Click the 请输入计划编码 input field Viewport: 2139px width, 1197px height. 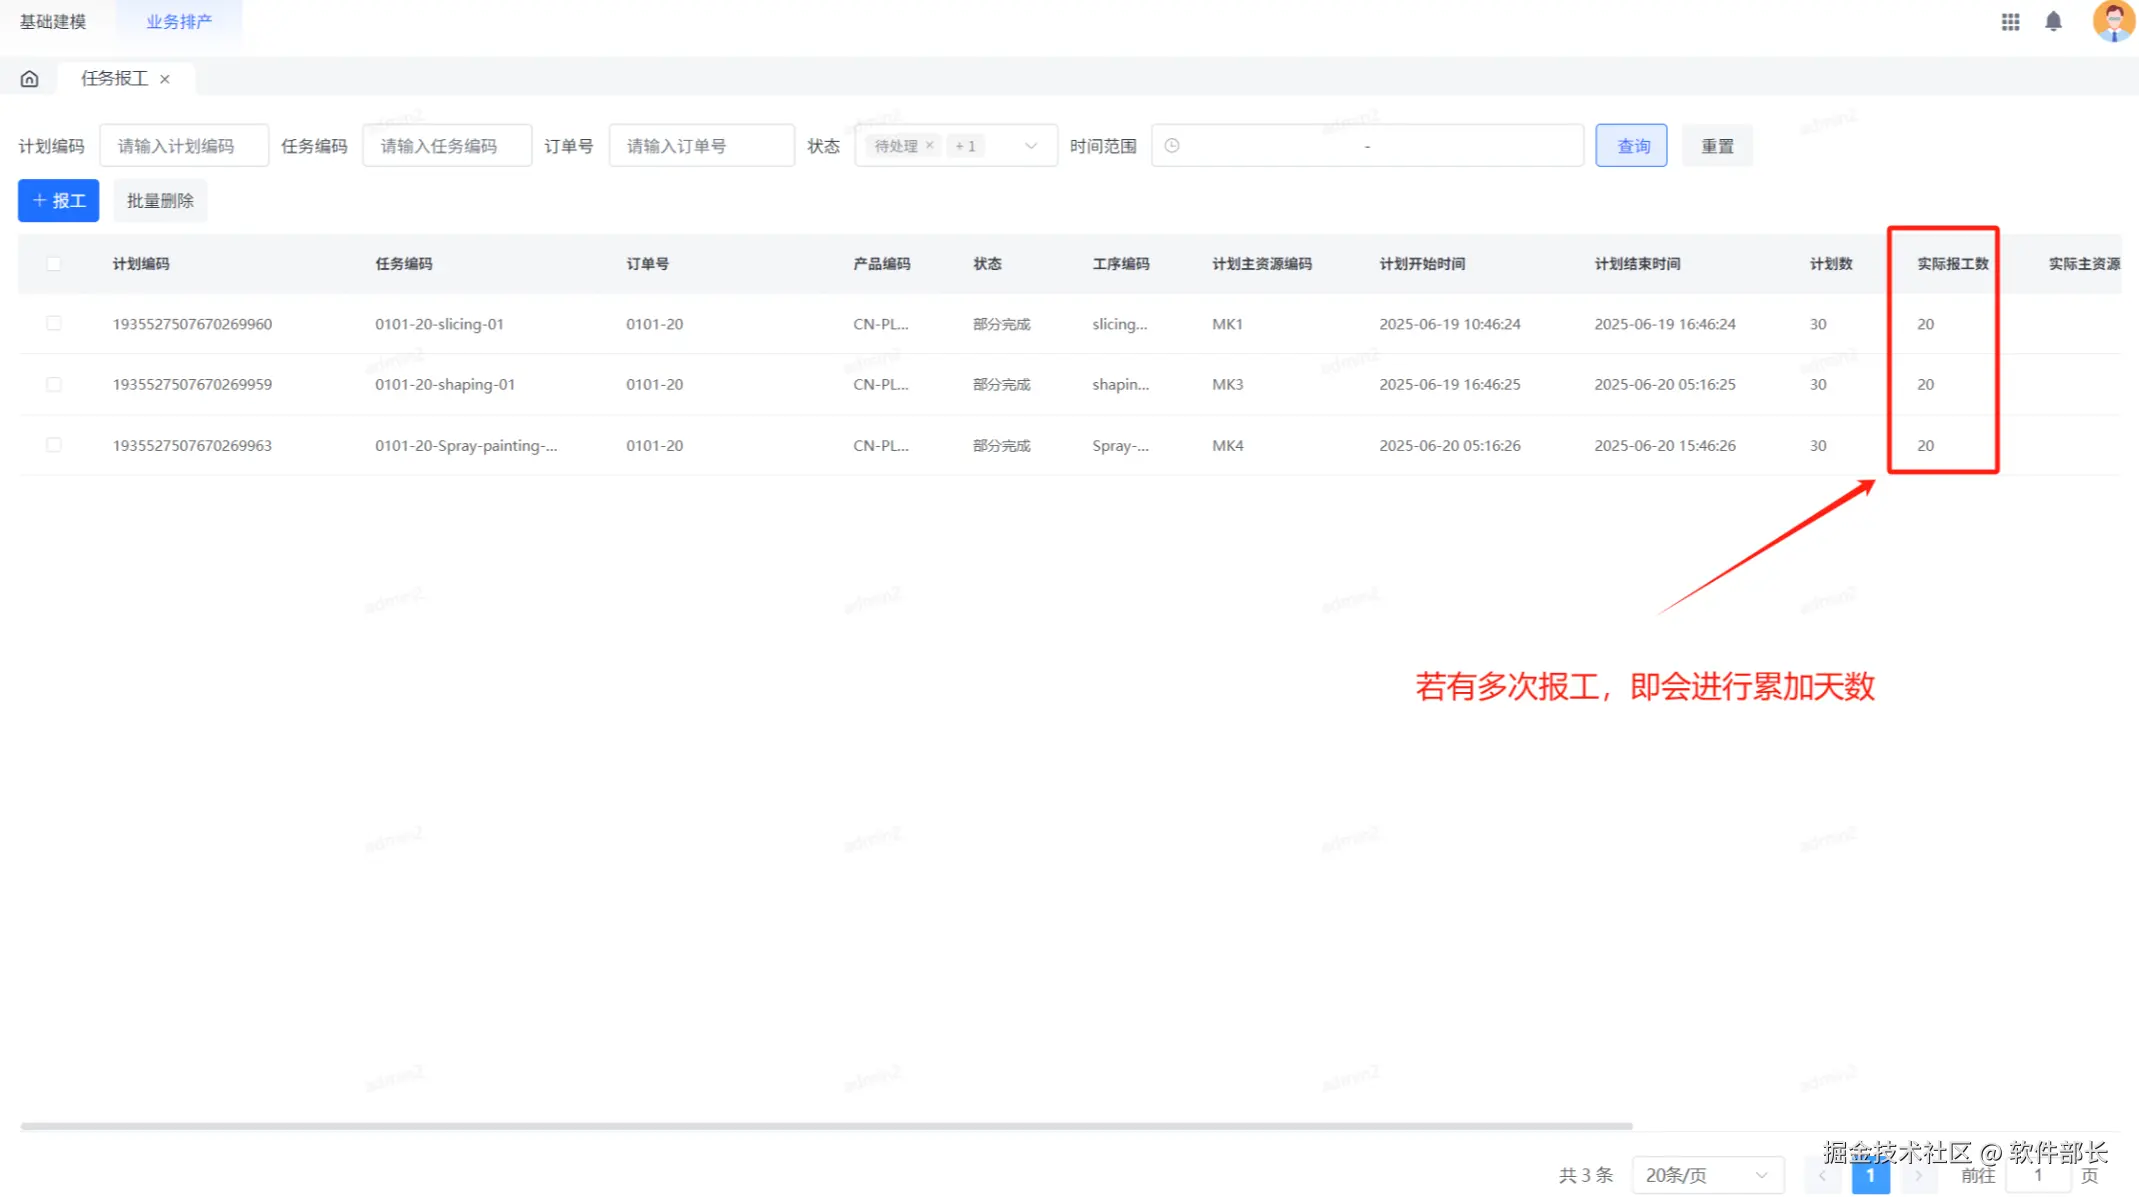(184, 146)
